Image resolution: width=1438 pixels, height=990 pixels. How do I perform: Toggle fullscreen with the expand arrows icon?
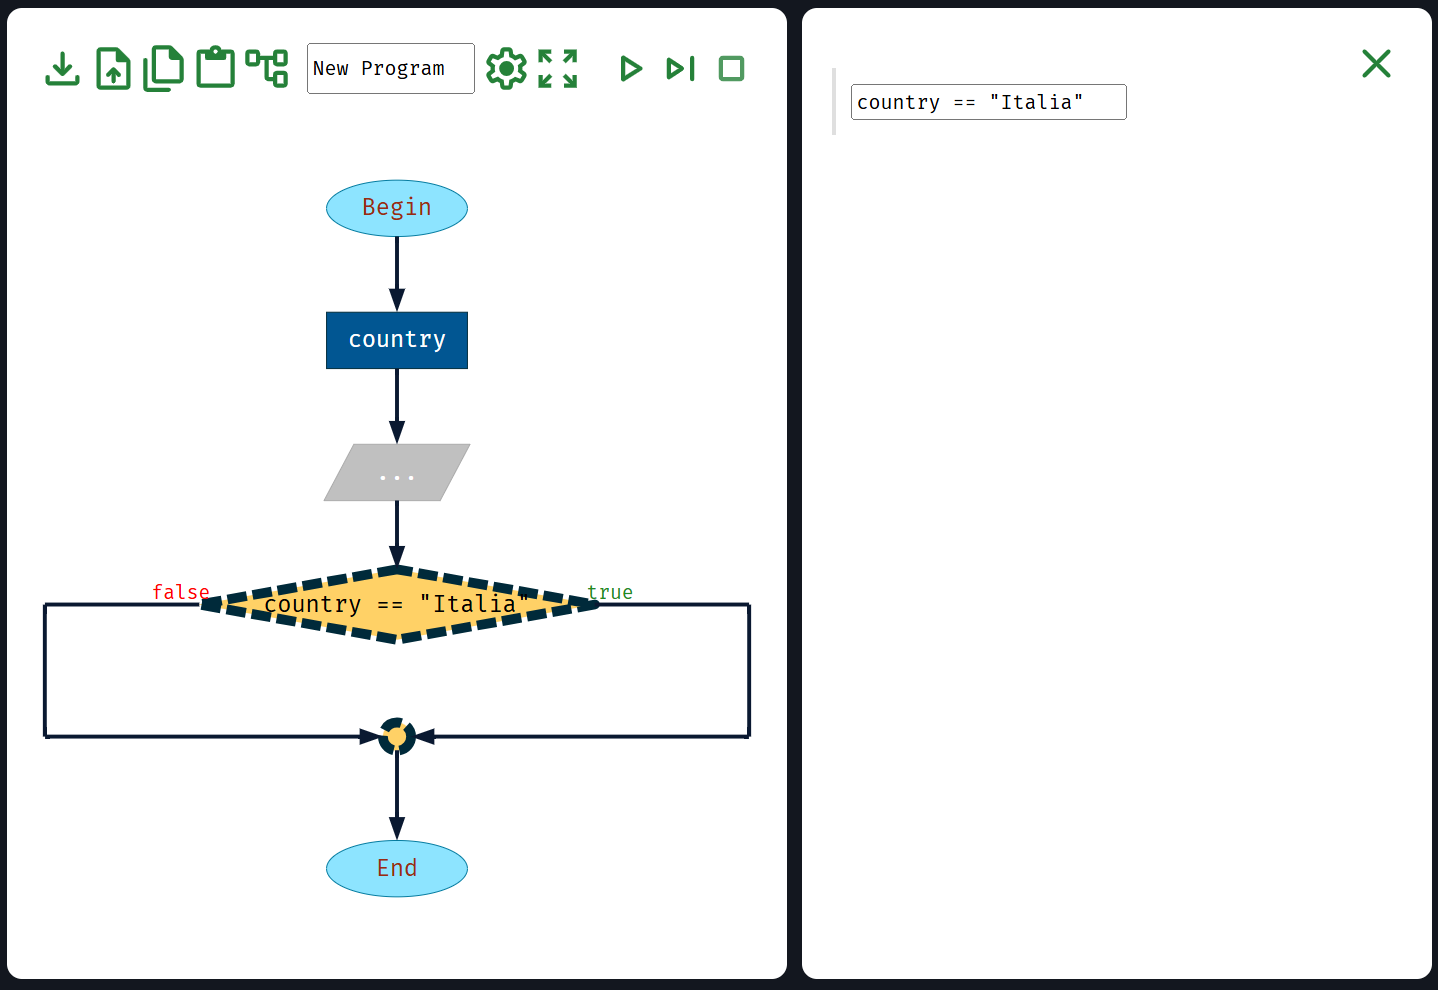558,69
